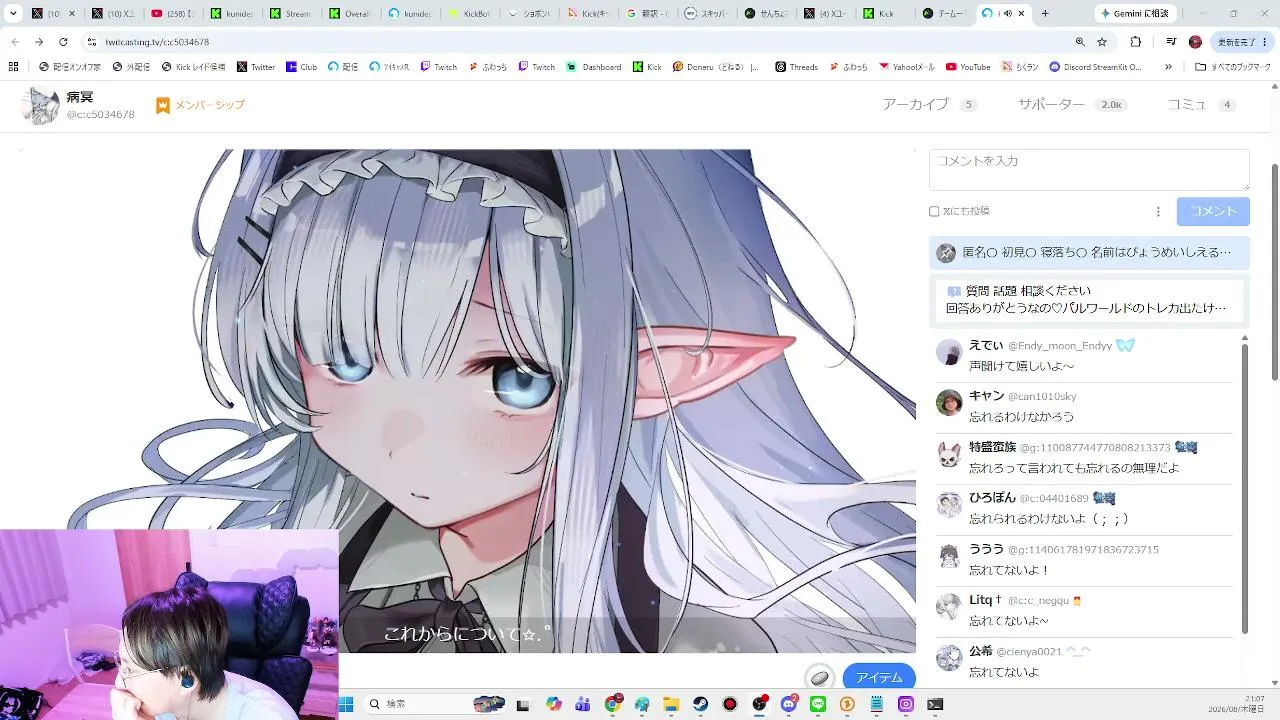Select the username 特盛蛮族 in comments

point(992,447)
